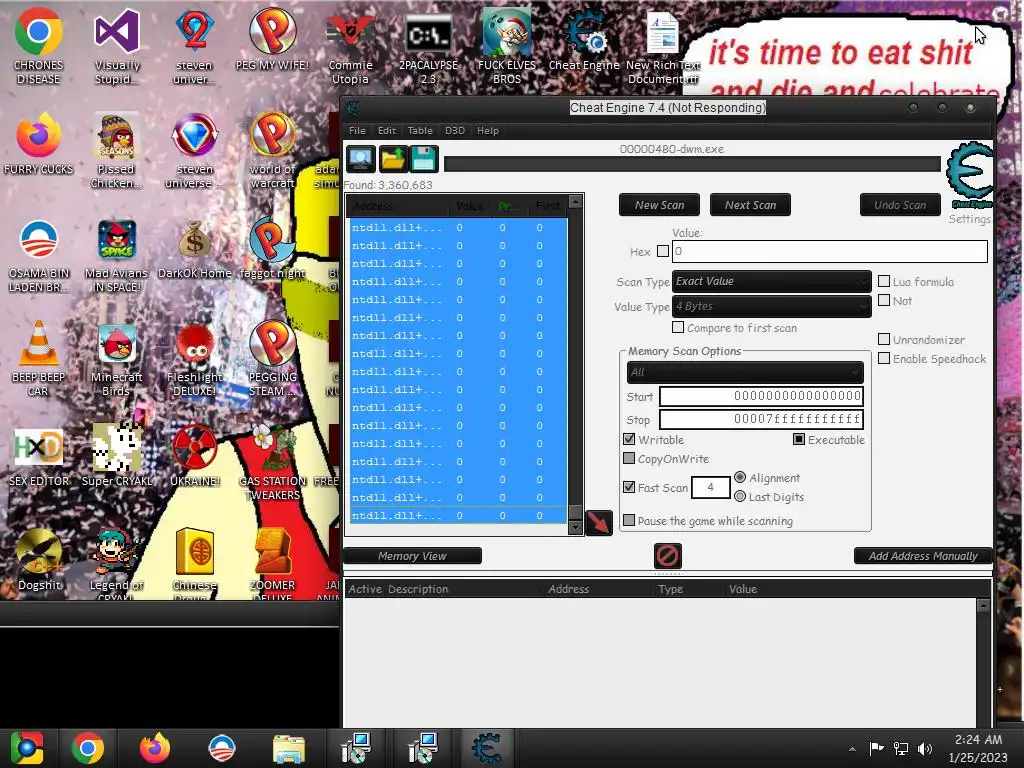
Task: Uncheck the Fast Scan checkbox
Action: [629, 487]
